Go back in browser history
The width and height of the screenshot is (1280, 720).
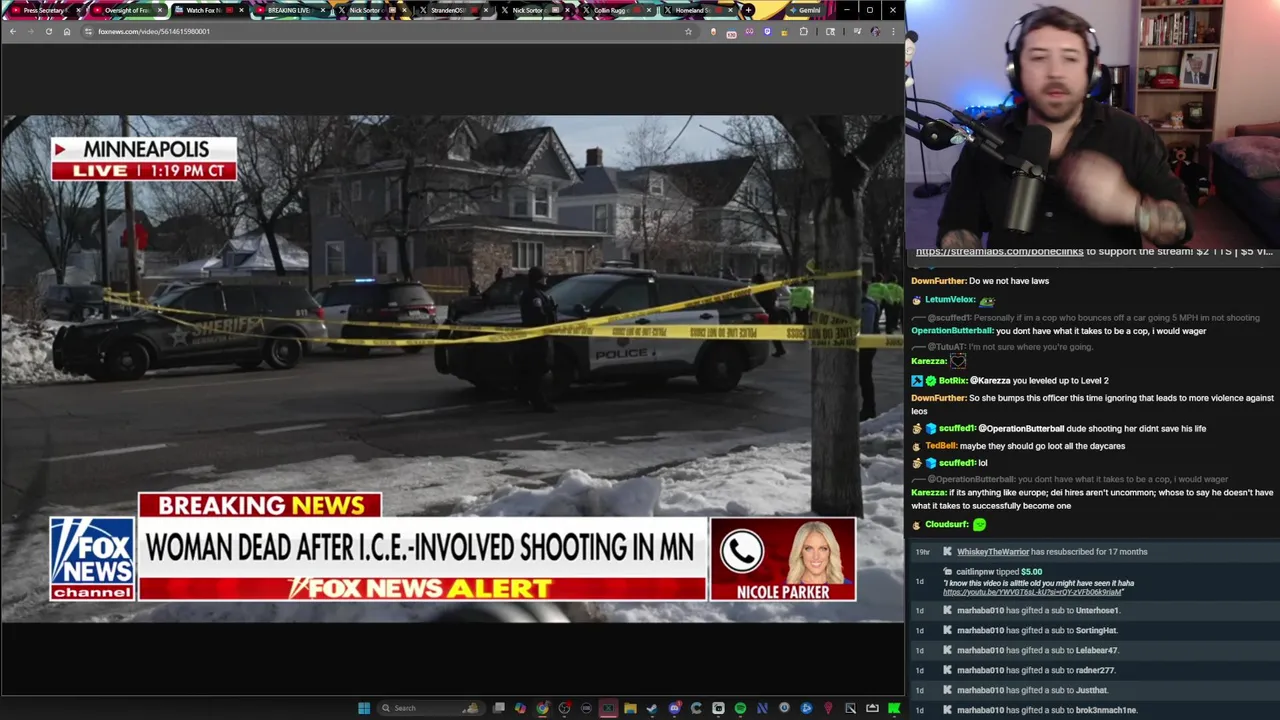click(x=12, y=31)
